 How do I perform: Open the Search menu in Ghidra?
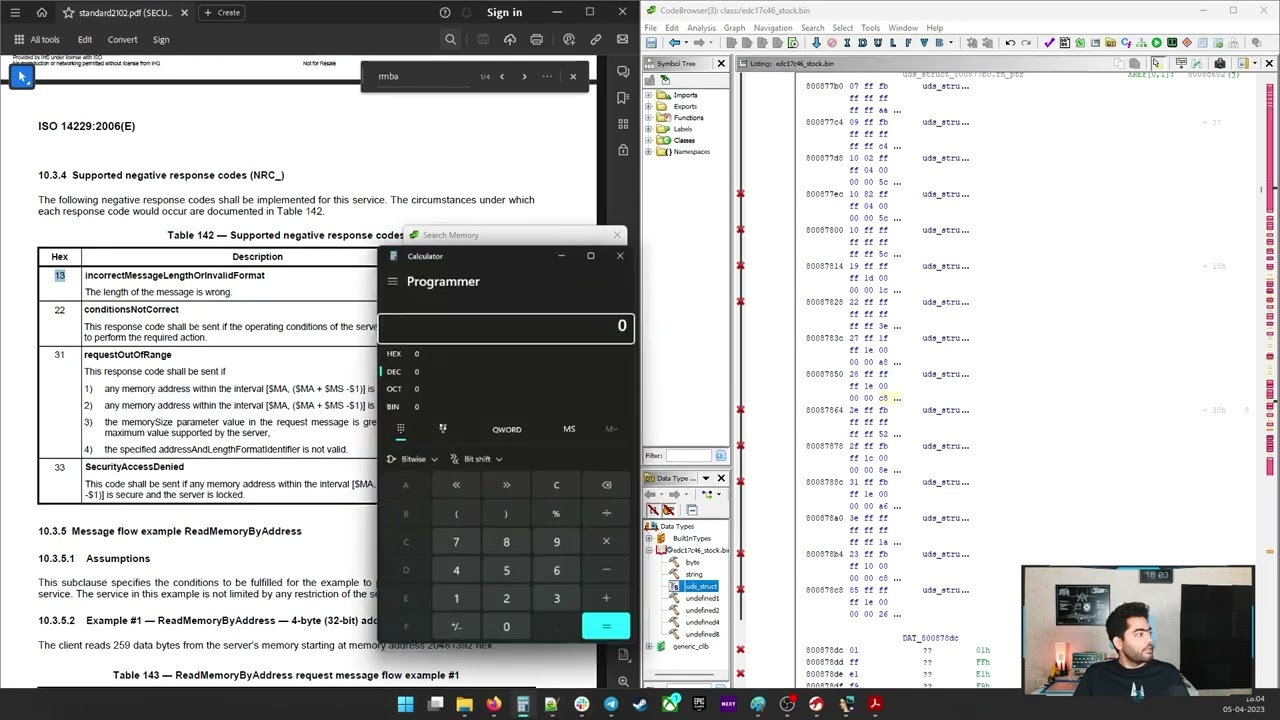tap(812, 28)
